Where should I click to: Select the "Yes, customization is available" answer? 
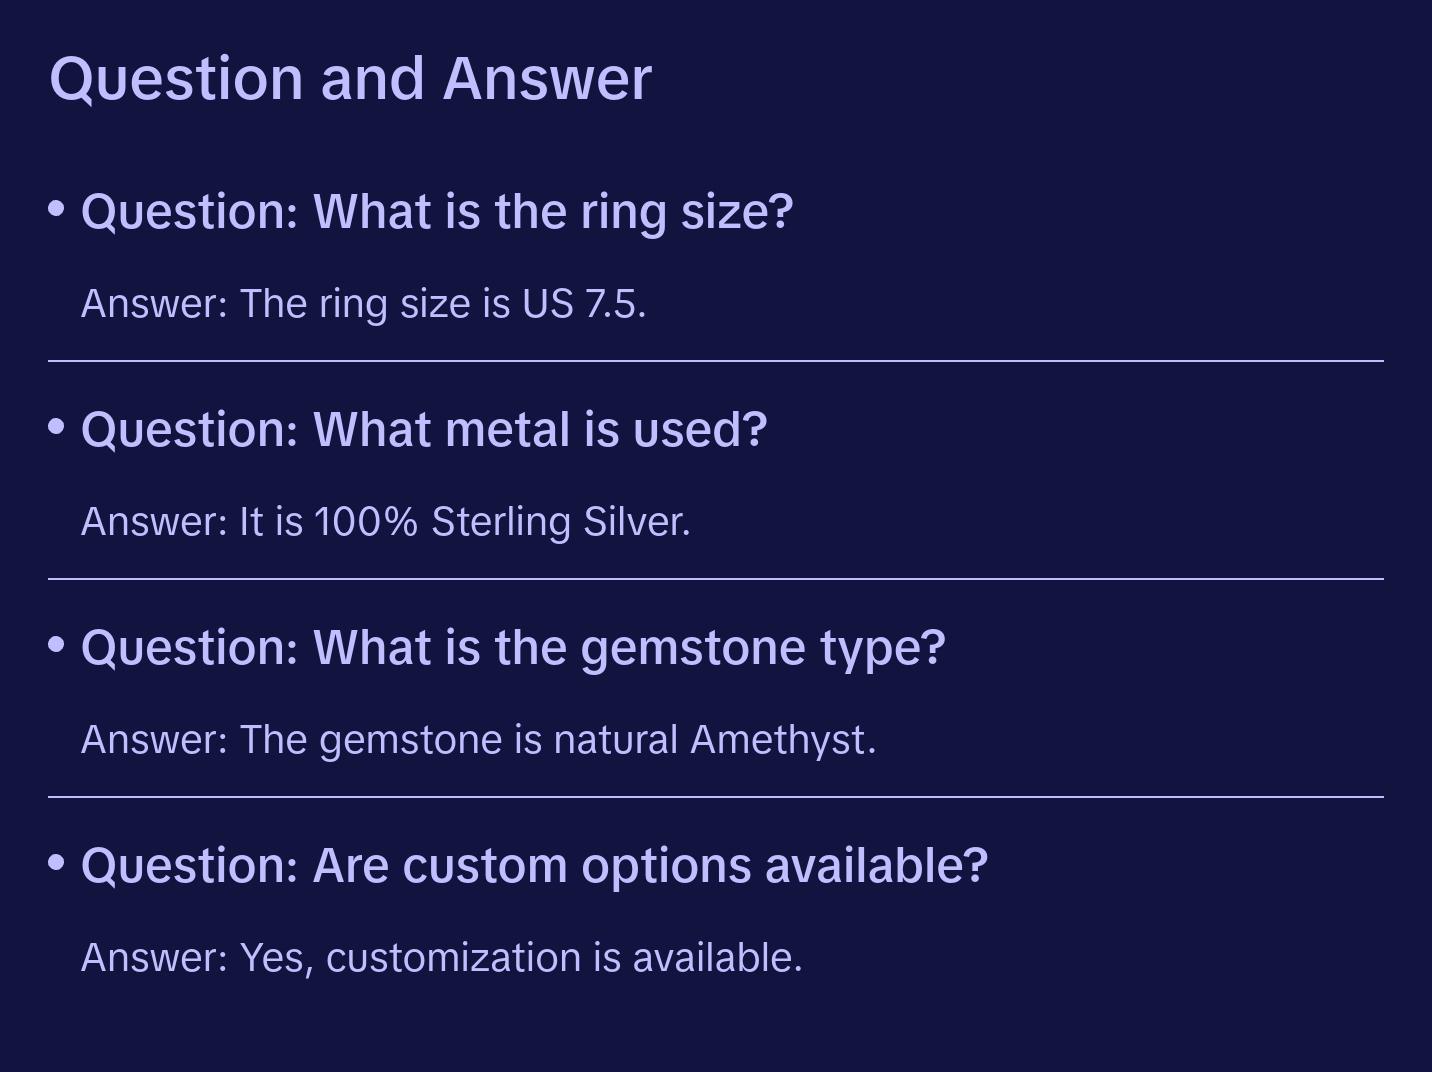[x=441, y=958]
